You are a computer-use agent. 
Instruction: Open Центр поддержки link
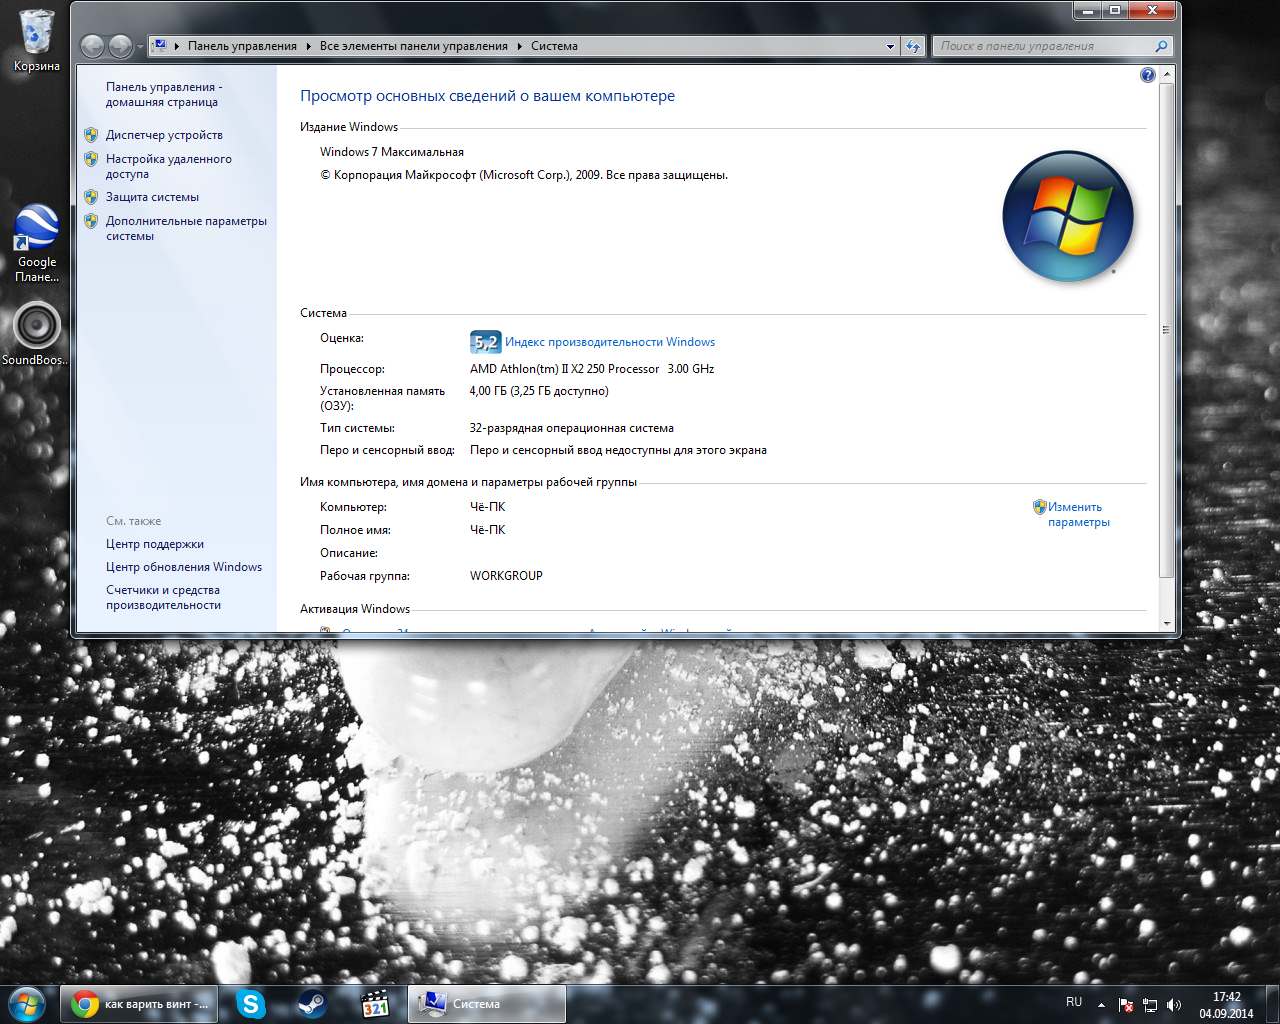point(155,544)
